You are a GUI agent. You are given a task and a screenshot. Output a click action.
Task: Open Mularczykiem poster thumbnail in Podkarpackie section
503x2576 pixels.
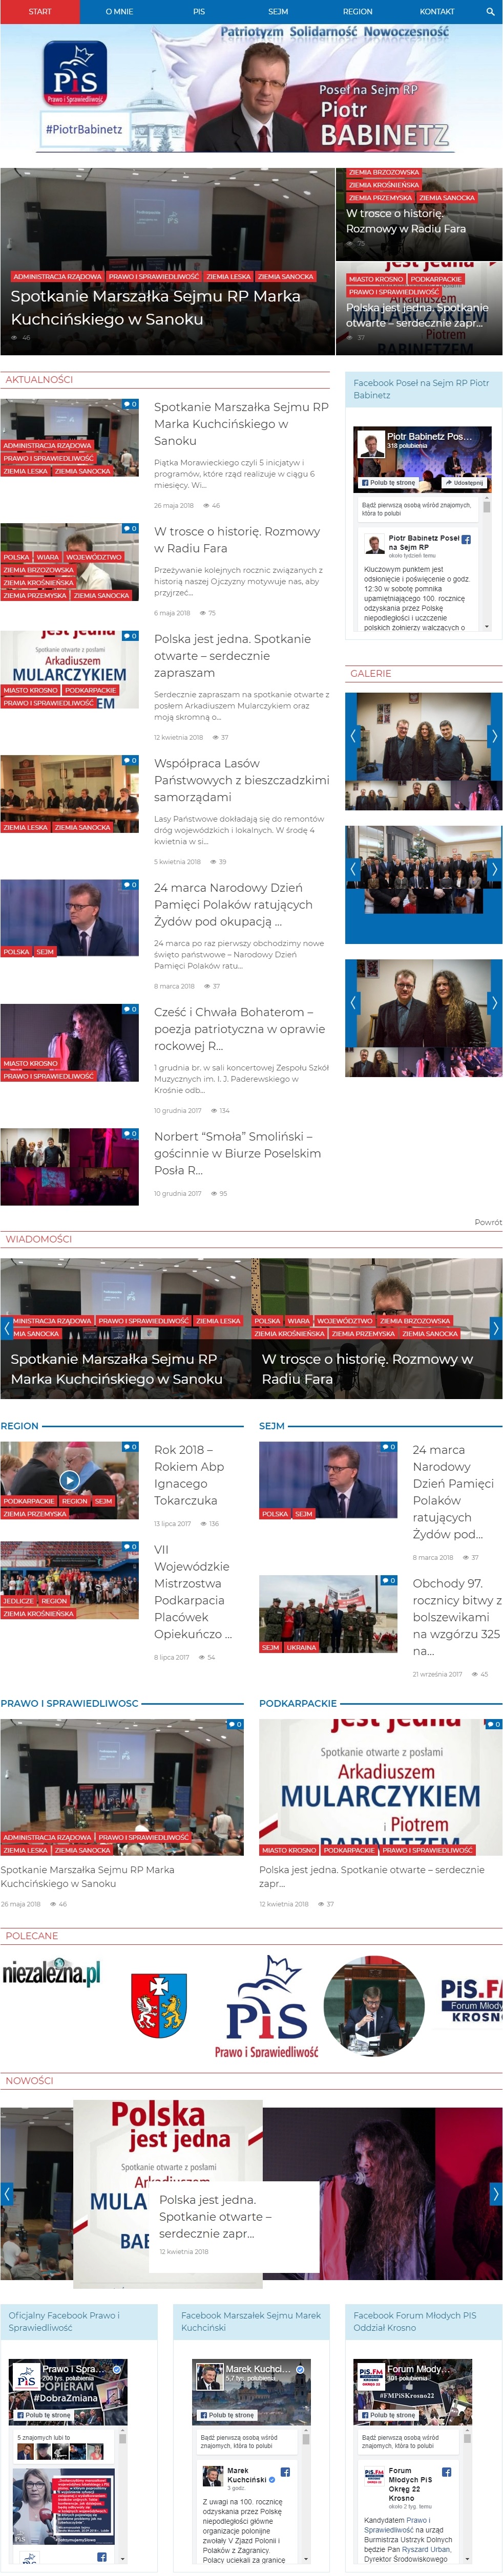coord(380,1787)
